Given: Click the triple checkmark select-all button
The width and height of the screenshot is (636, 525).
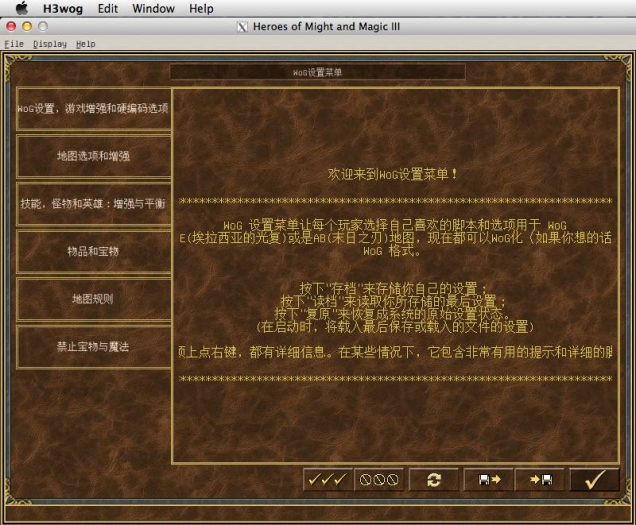Looking at the screenshot, I should (328, 480).
